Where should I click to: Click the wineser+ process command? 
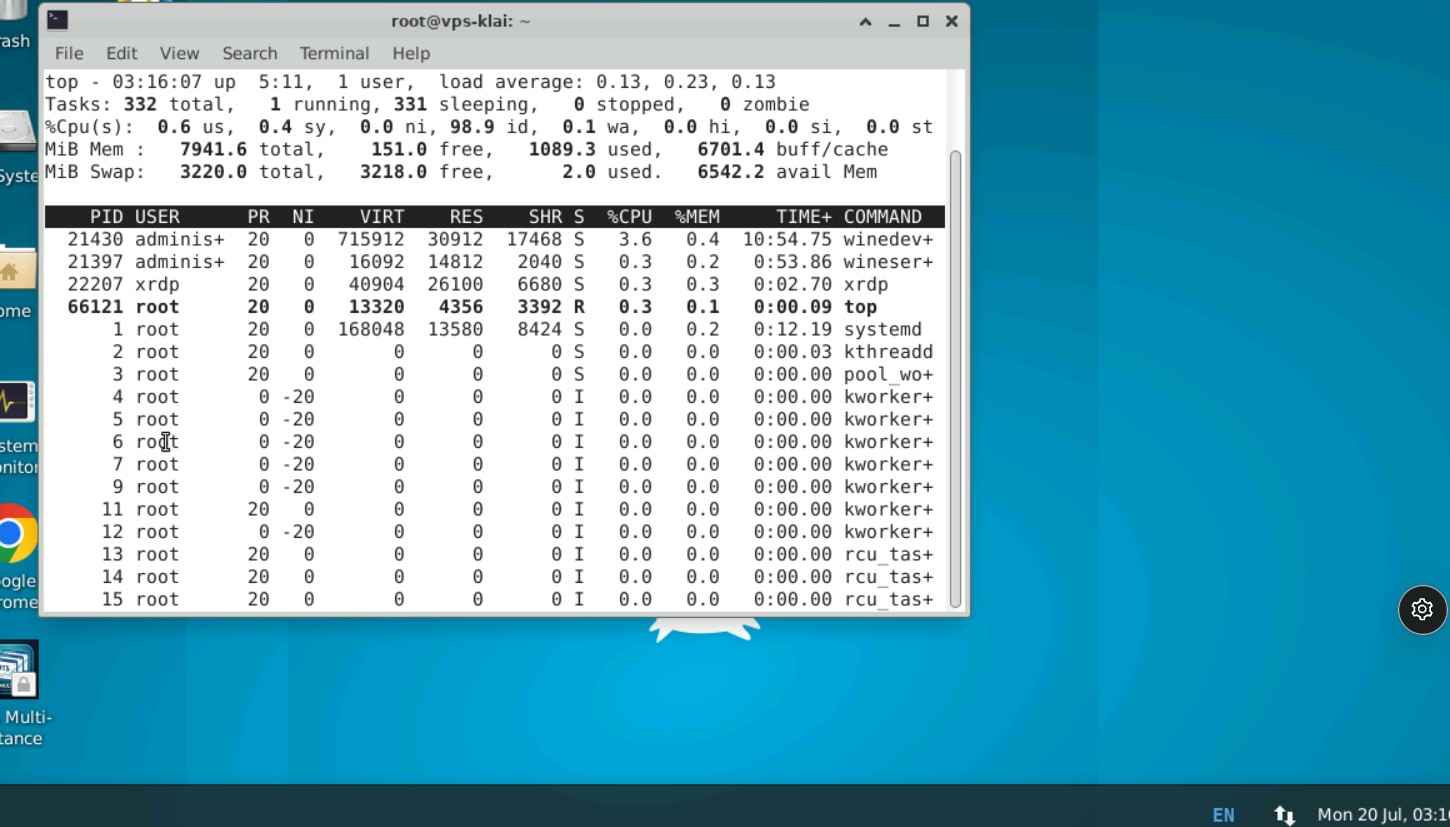(x=888, y=262)
